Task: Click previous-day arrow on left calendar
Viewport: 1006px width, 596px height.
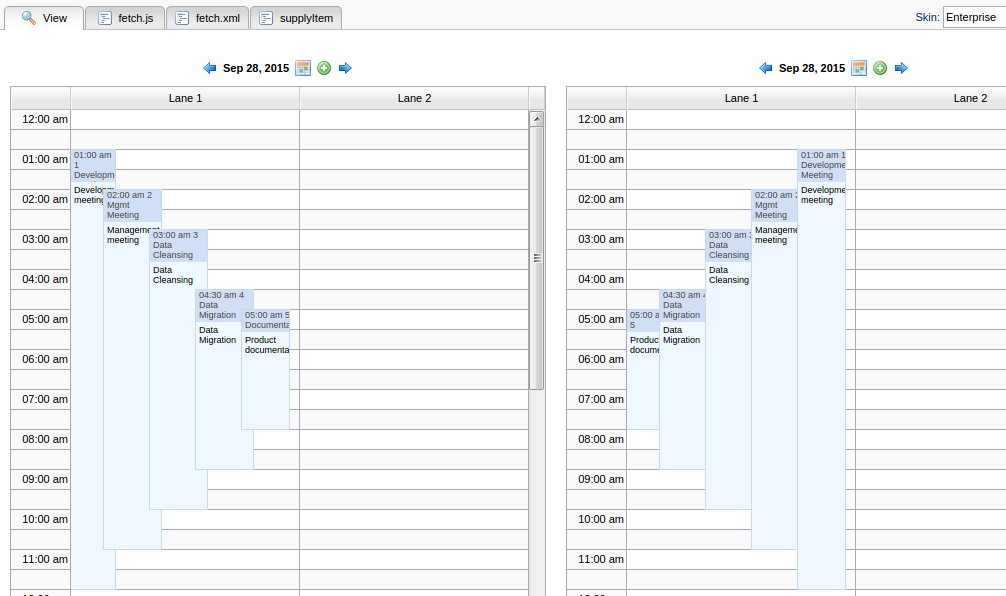Action: [x=209, y=68]
